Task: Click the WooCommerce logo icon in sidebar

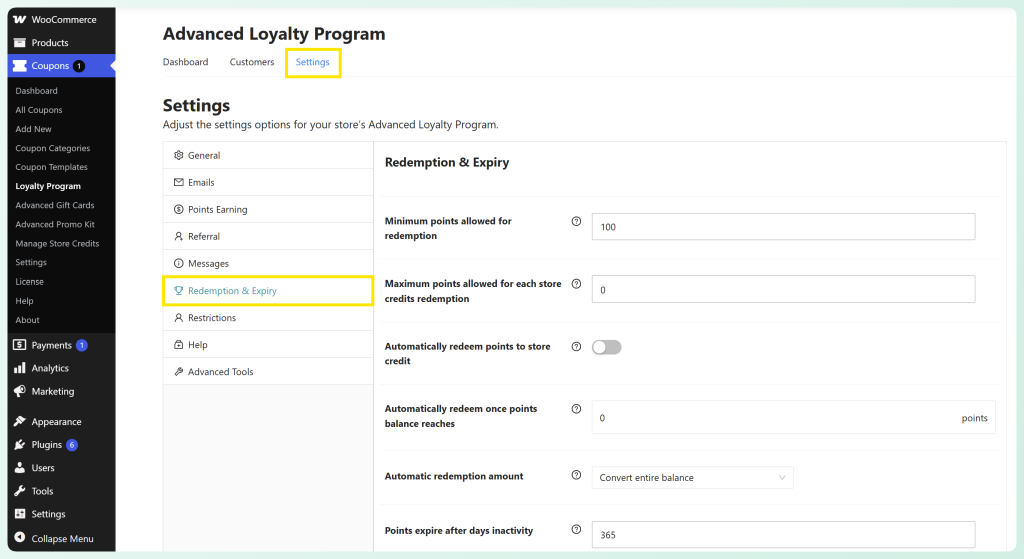Action: click(20, 20)
